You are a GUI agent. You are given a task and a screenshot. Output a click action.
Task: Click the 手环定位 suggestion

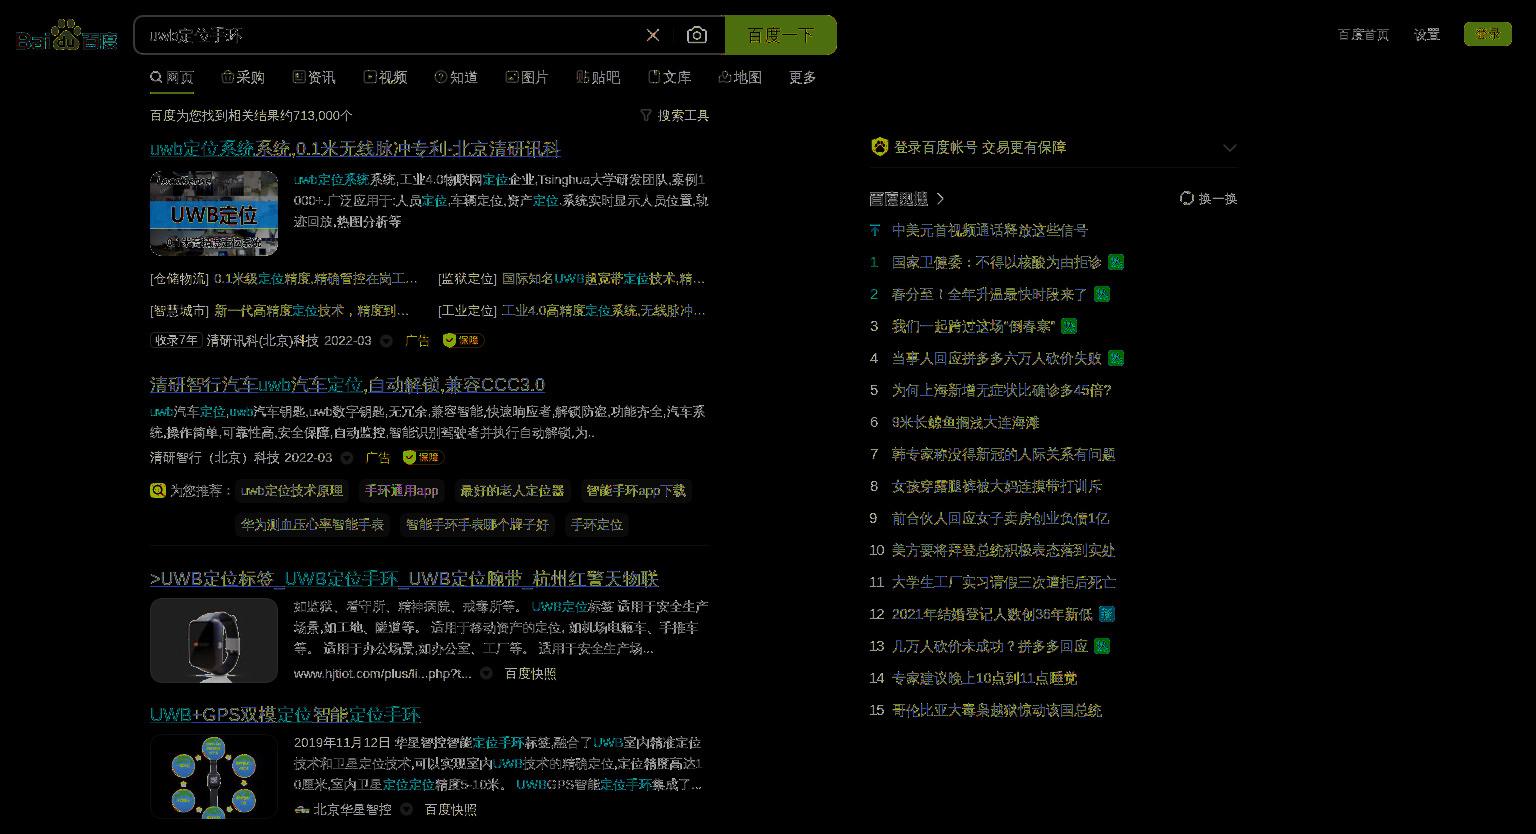[597, 525]
